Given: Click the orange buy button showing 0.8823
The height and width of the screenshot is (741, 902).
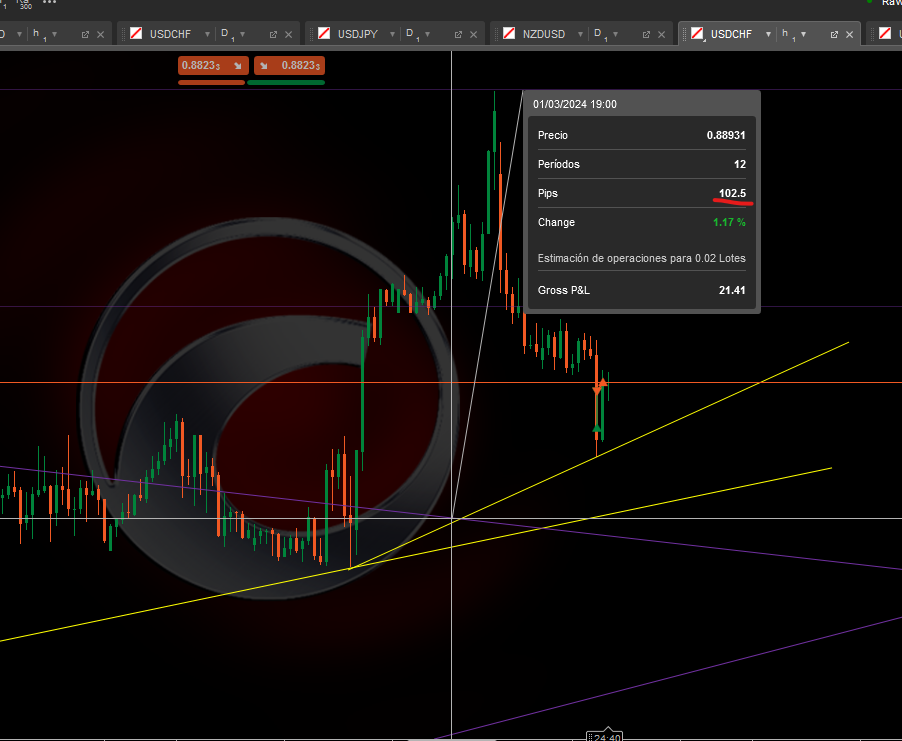Looking at the screenshot, I should pyautogui.click(x=289, y=66).
